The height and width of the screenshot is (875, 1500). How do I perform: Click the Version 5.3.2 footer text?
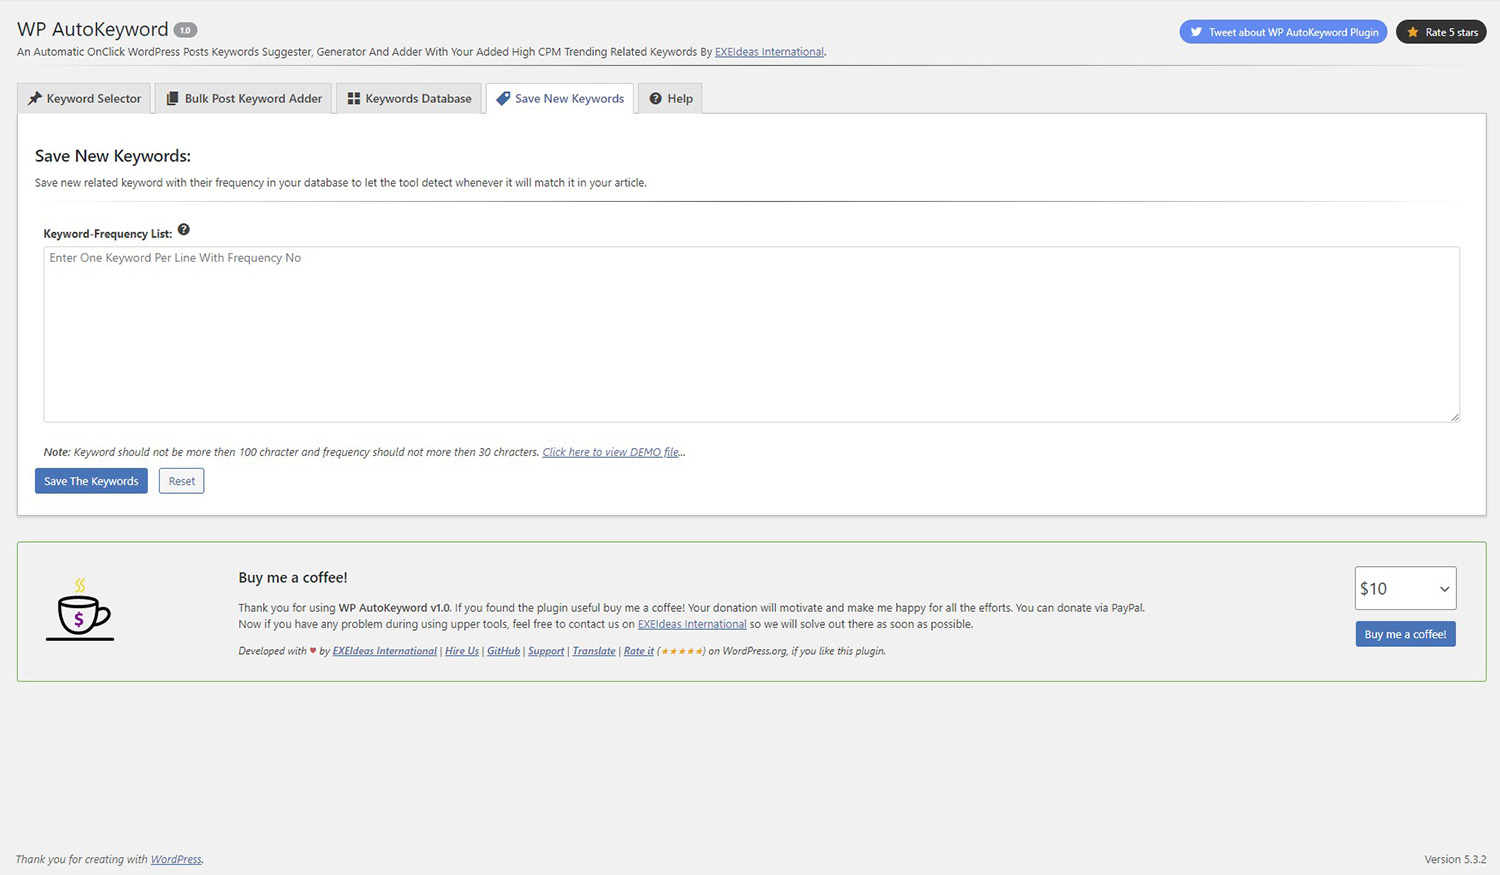pos(1455,859)
